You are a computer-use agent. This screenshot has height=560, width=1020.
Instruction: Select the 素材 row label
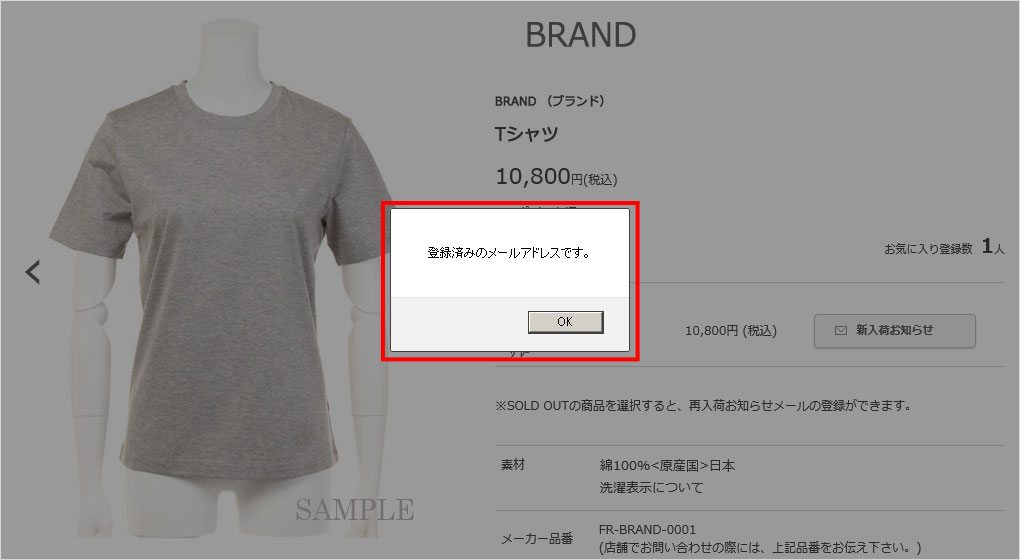click(x=513, y=464)
